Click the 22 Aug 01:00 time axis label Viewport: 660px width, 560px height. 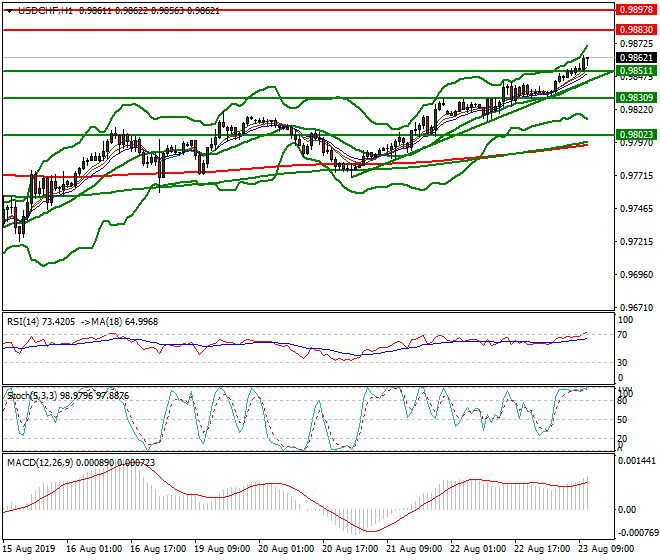(x=478, y=549)
